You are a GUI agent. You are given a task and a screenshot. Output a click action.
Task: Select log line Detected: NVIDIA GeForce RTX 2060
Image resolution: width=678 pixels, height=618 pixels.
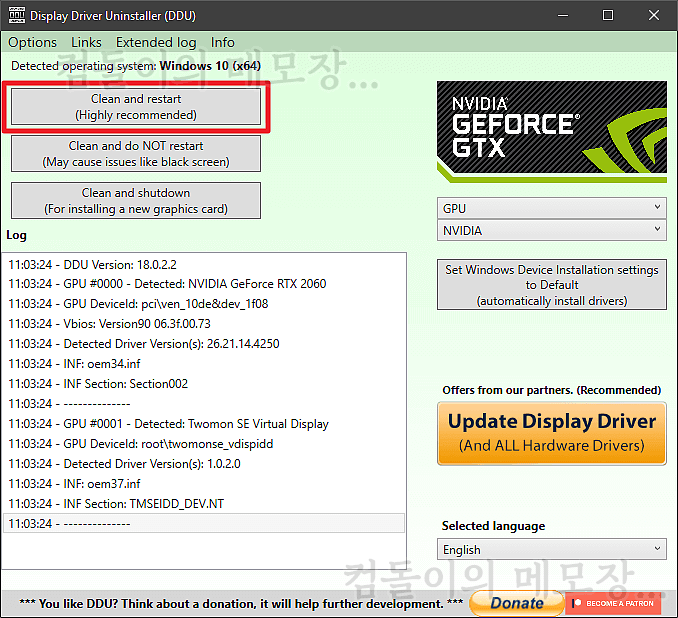204,284
